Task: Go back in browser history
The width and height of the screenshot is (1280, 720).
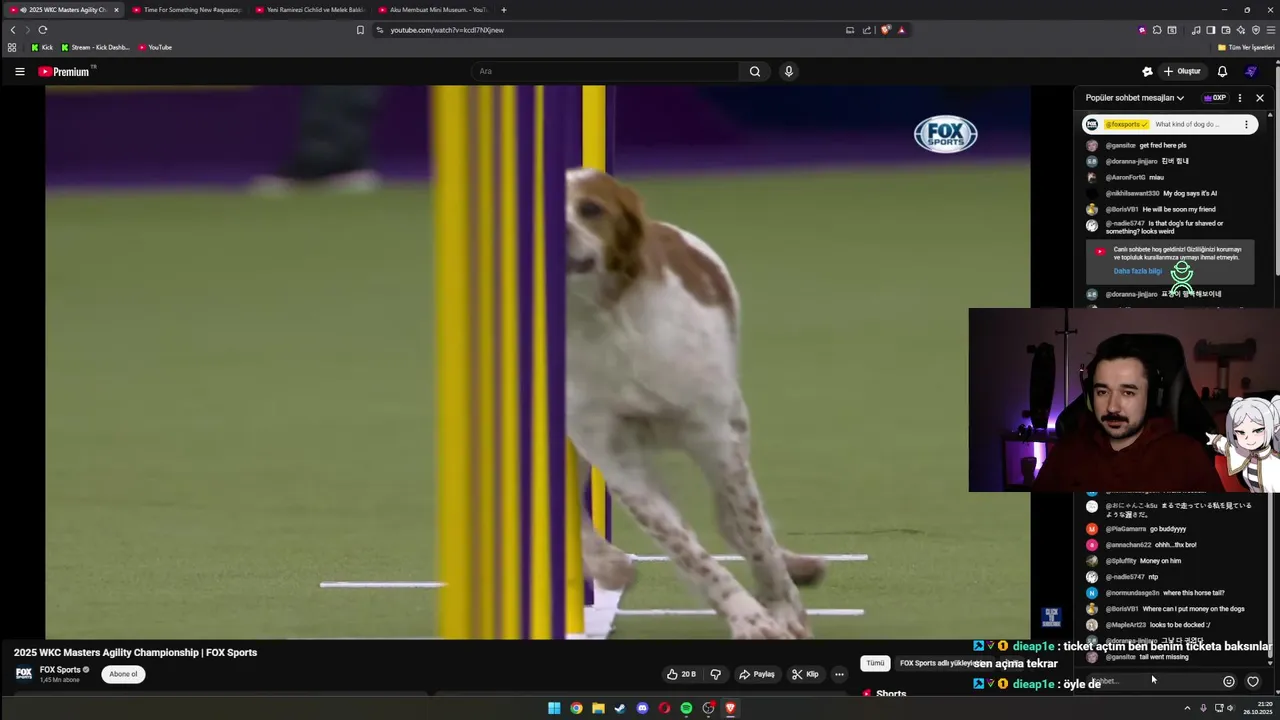Action: pyautogui.click(x=13, y=30)
